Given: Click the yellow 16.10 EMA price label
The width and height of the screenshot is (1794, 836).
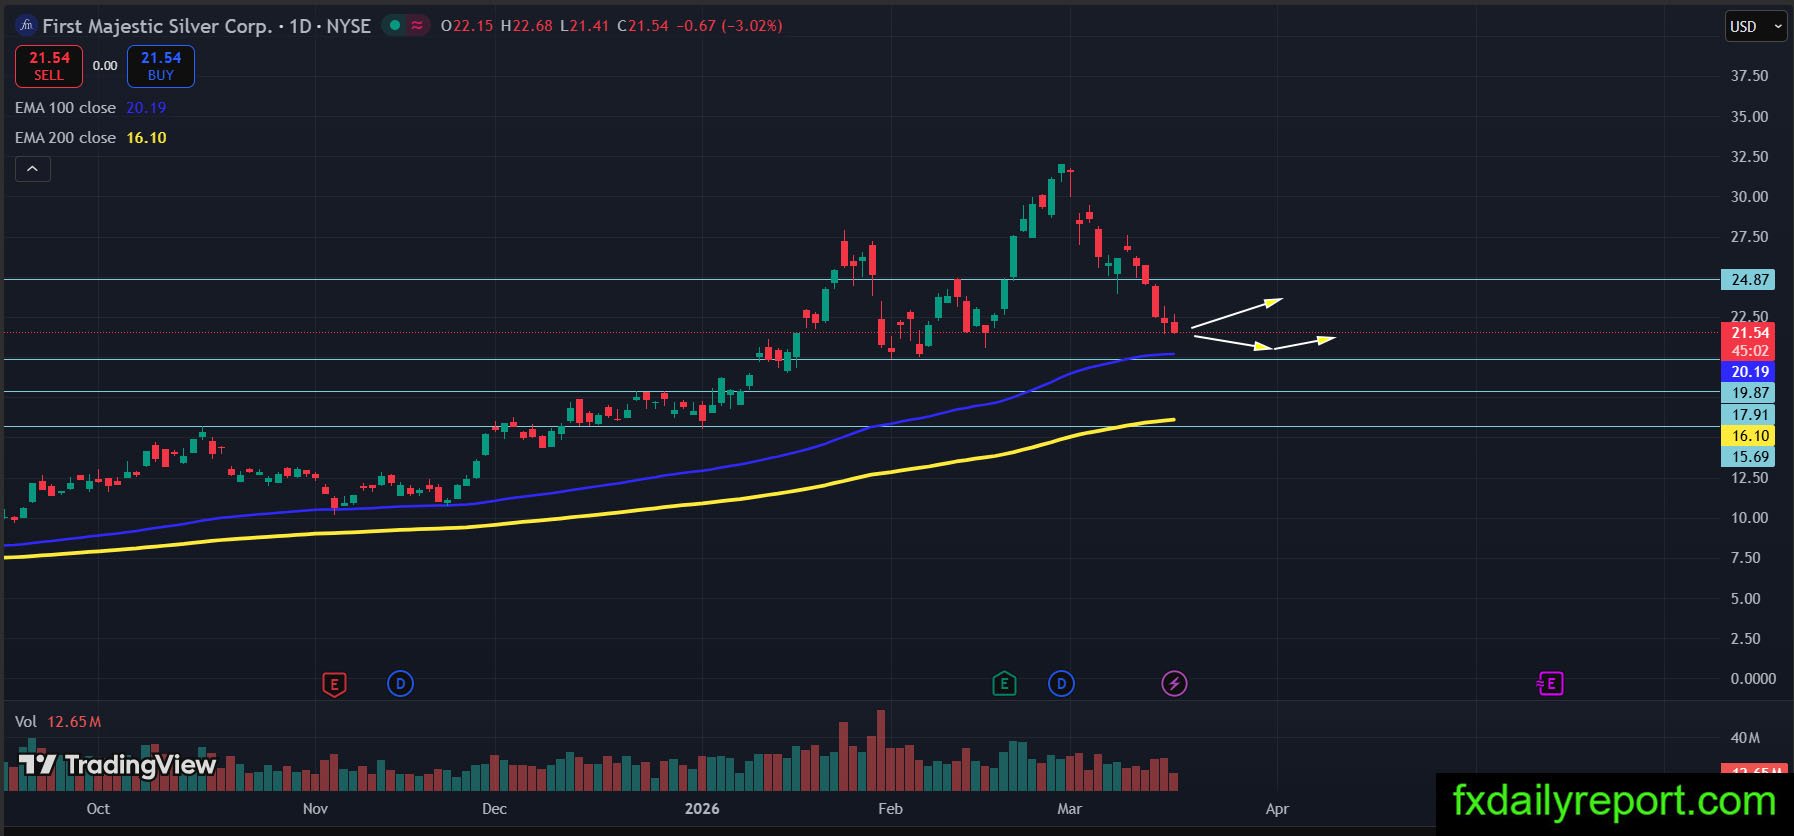Looking at the screenshot, I should tap(1749, 435).
